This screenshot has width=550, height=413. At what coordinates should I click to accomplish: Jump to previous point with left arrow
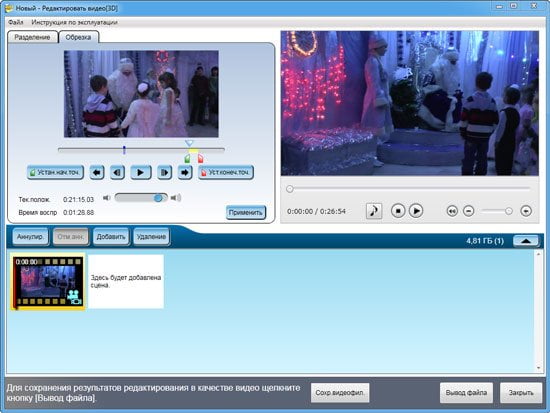click(x=97, y=172)
